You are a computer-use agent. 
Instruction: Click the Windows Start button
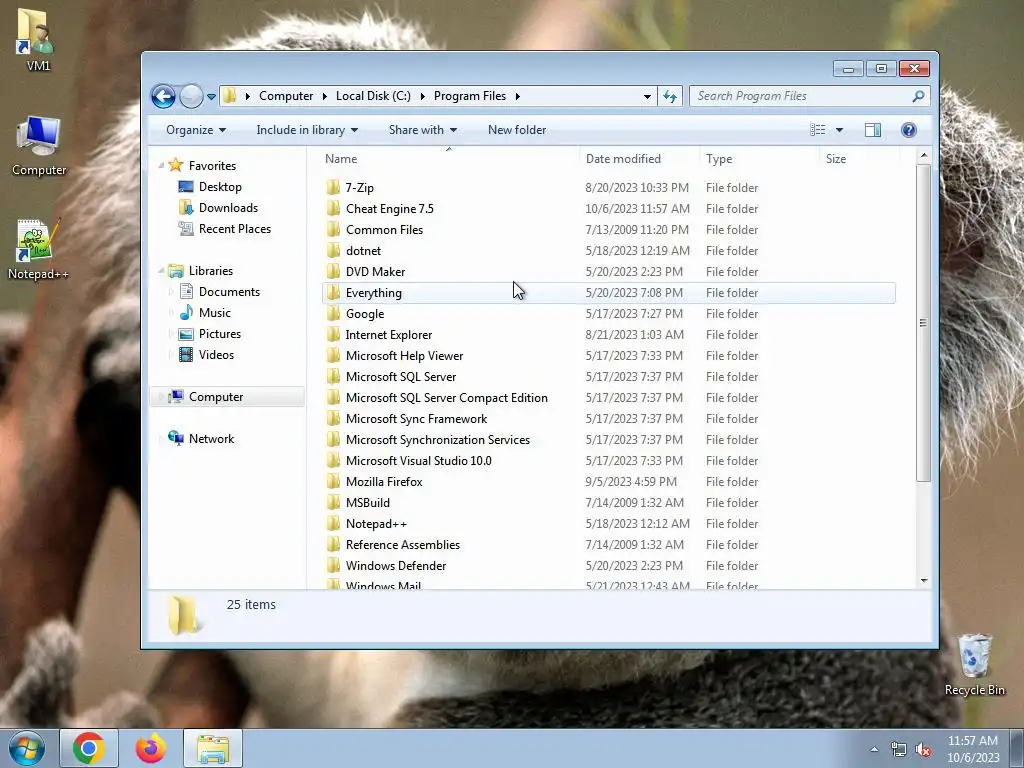pyautogui.click(x=27, y=748)
